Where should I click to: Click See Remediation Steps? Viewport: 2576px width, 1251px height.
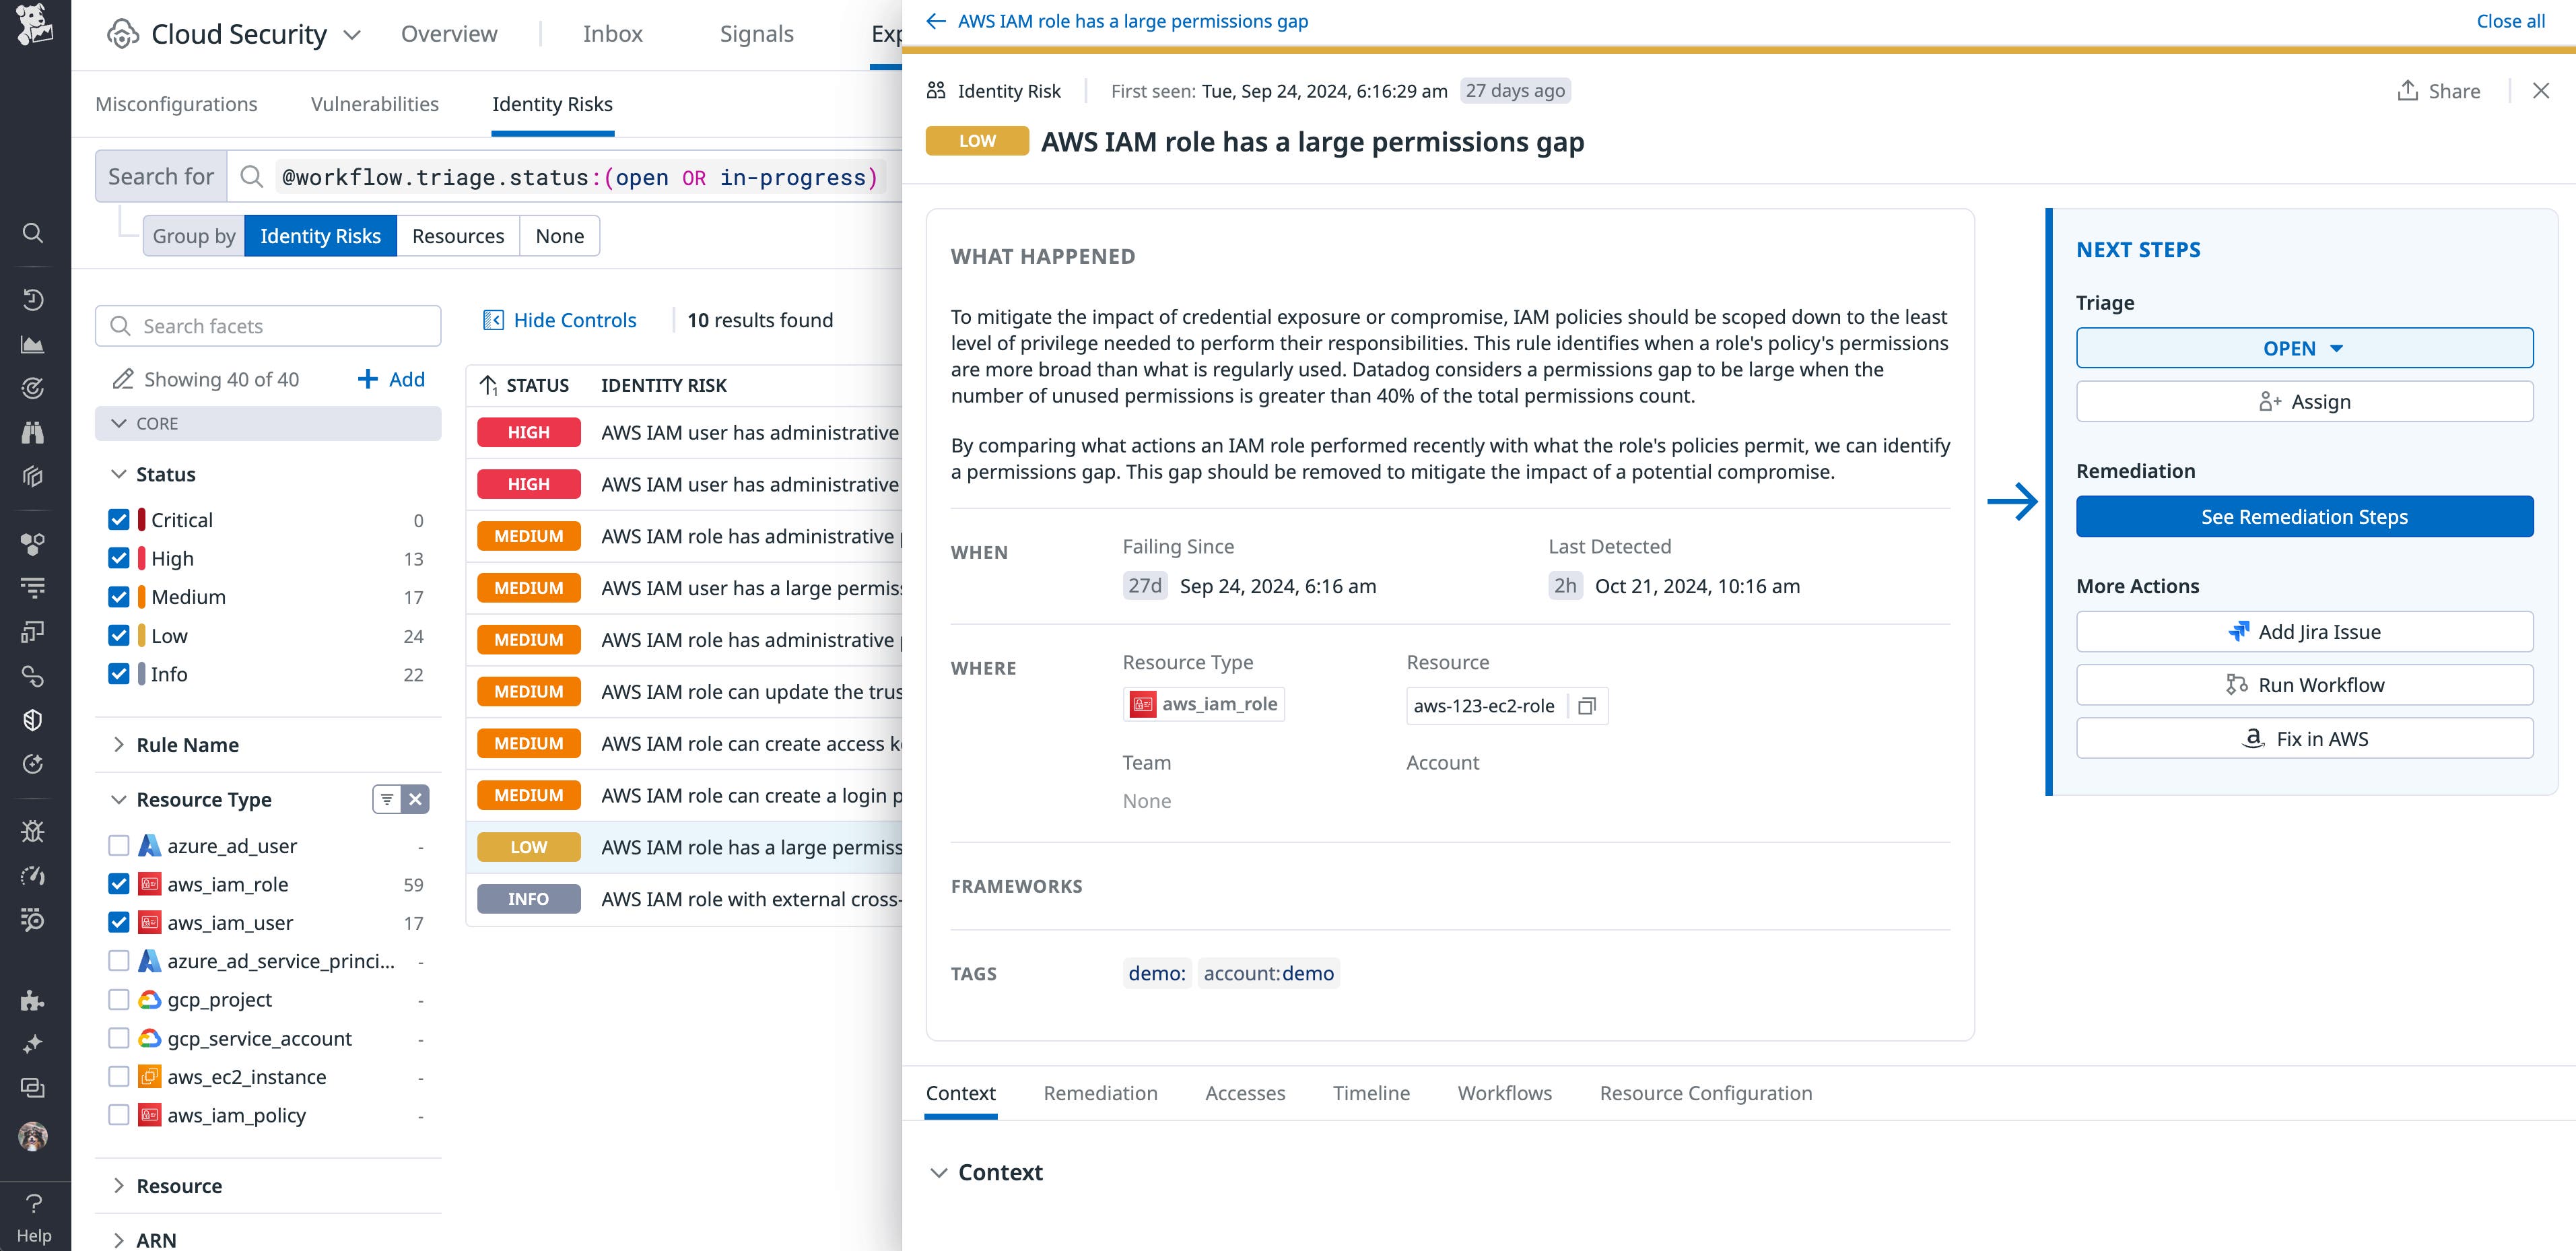[x=2303, y=516]
